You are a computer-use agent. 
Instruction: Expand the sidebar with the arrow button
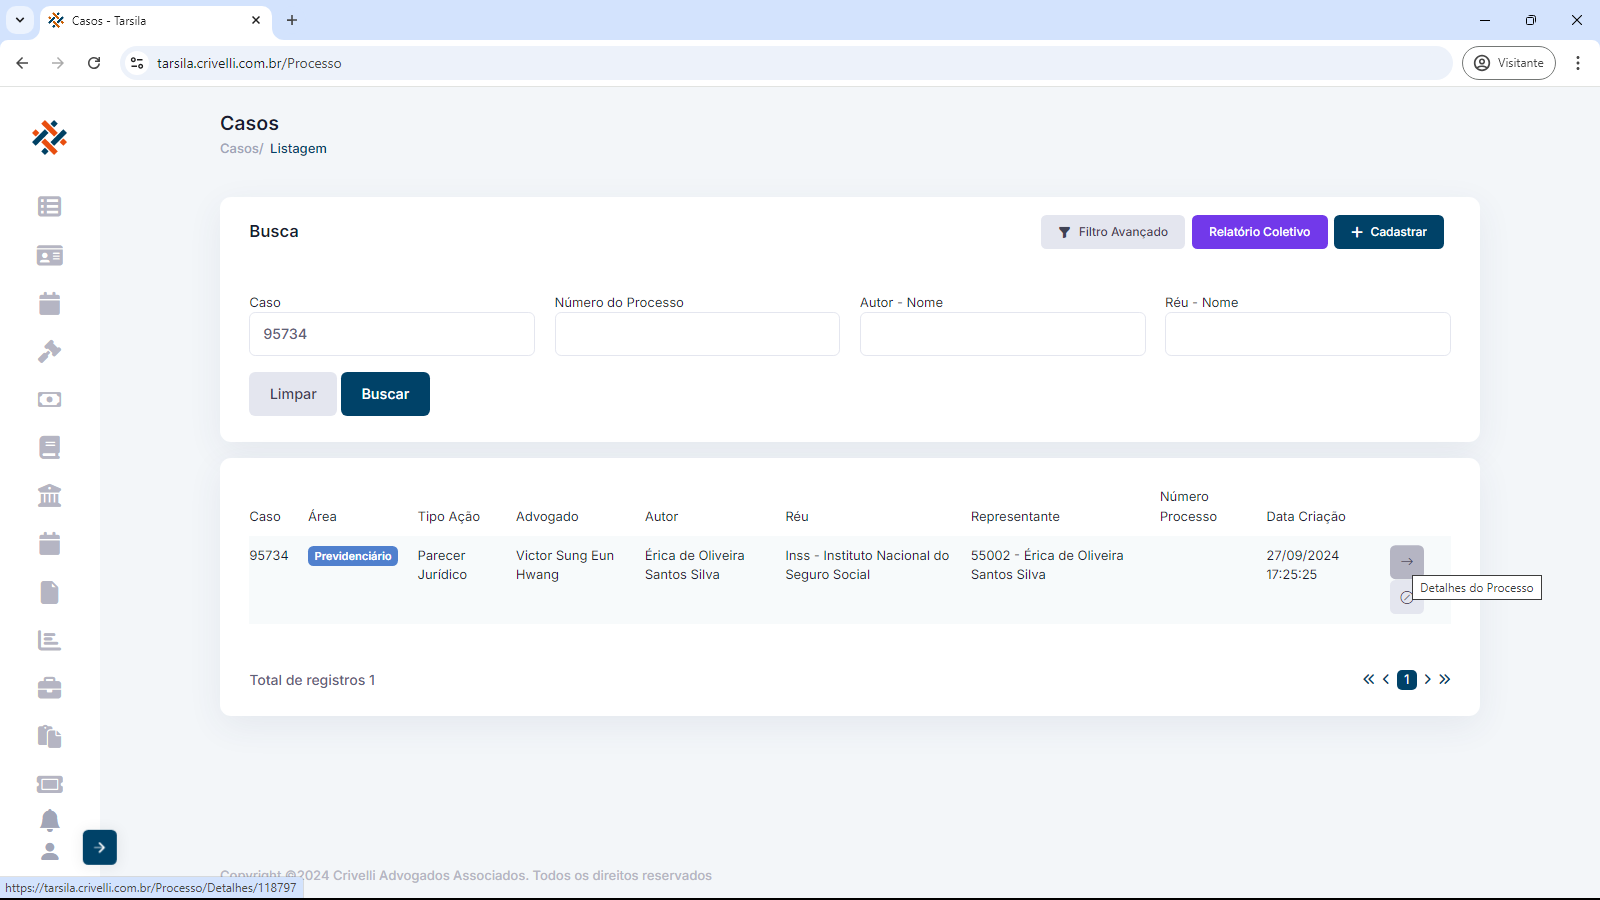click(x=100, y=847)
